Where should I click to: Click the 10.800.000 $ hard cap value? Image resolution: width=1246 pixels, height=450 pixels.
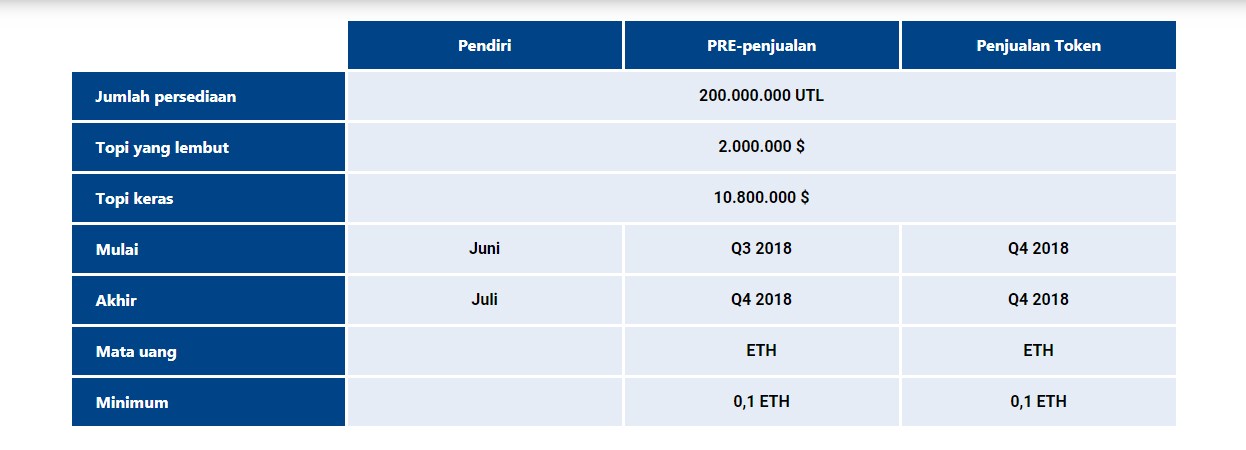click(x=762, y=198)
